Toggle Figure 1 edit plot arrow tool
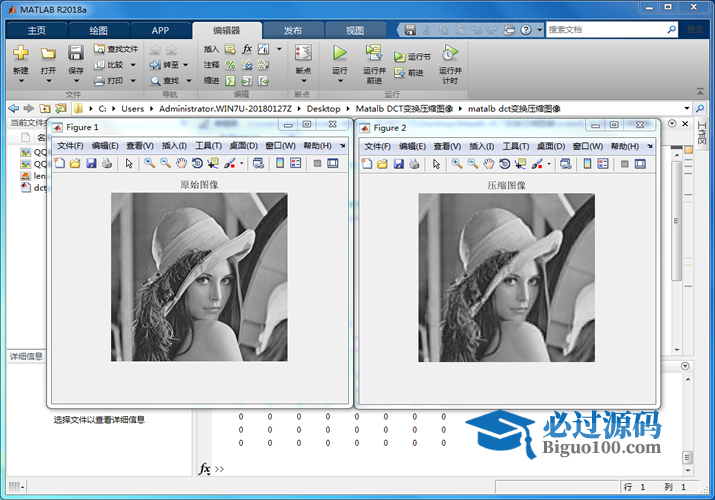715x500 pixels. click(x=129, y=163)
